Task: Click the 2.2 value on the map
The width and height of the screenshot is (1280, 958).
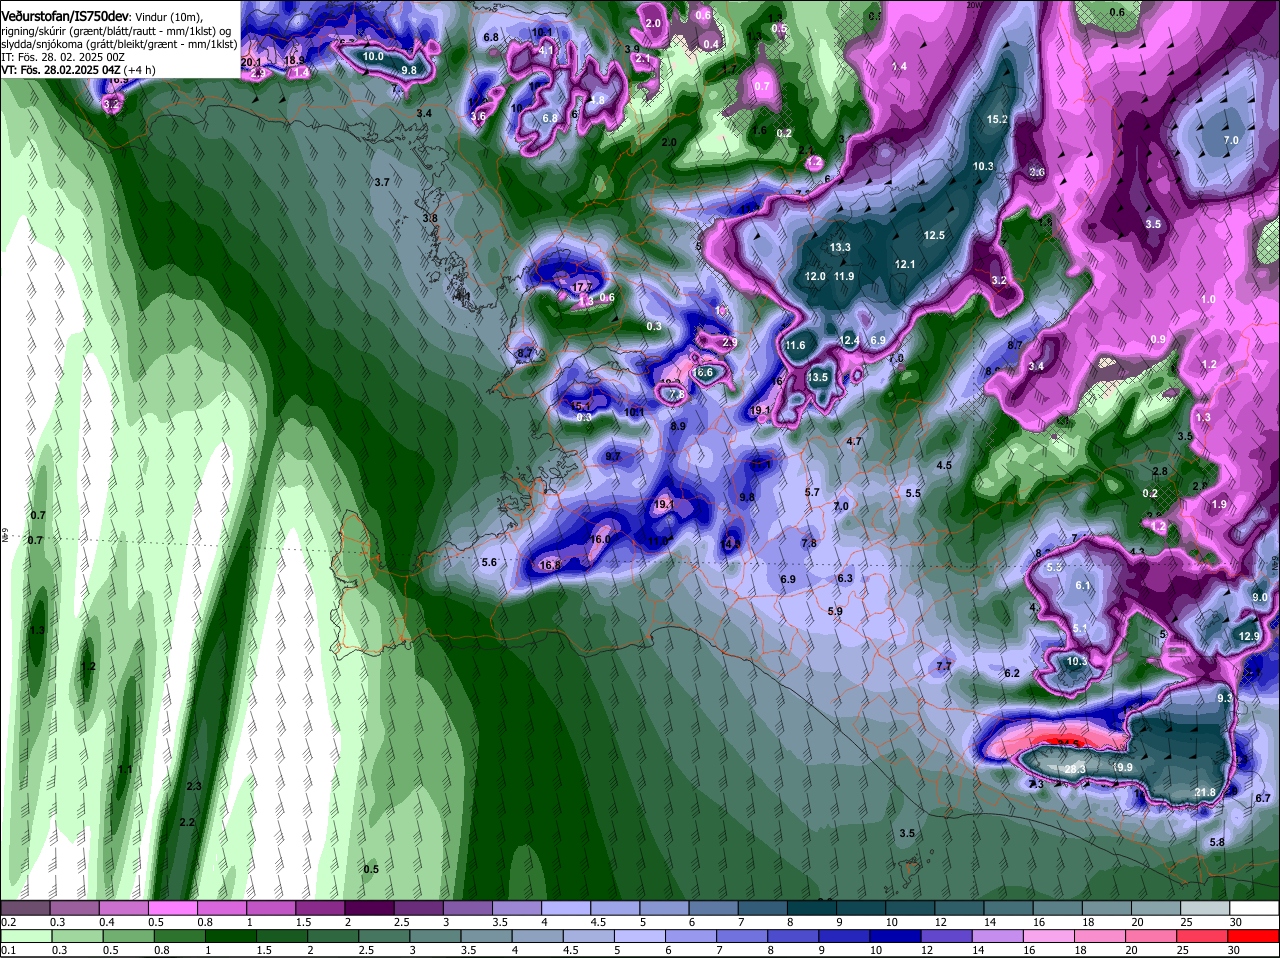Action: click(x=187, y=822)
